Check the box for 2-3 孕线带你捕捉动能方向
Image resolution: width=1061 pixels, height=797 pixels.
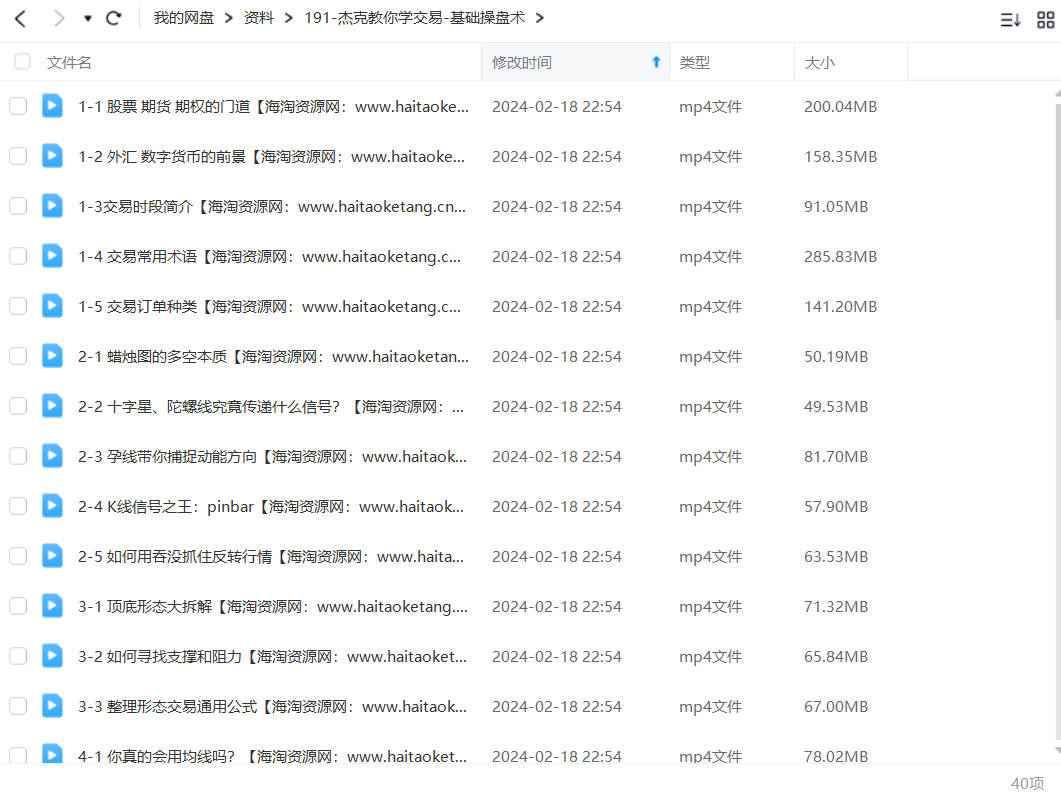18,457
